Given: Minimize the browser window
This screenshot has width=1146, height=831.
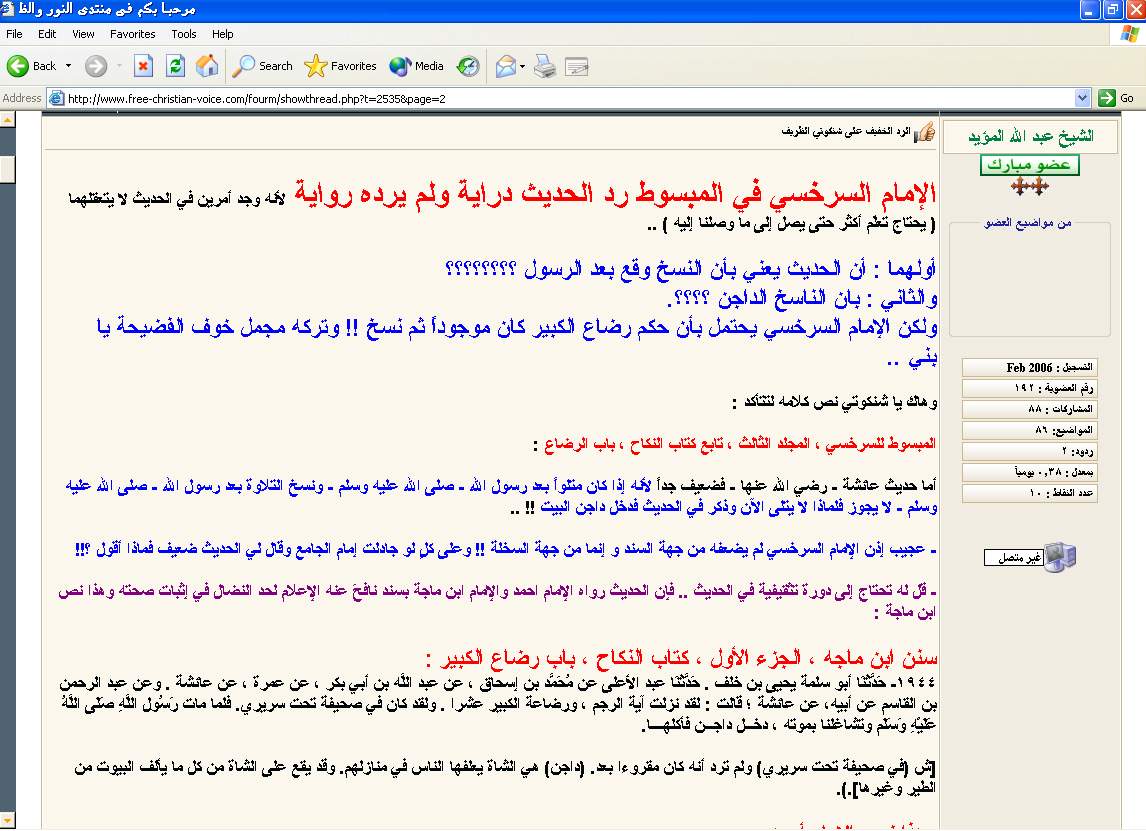Looking at the screenshot, I should 1090,10.
